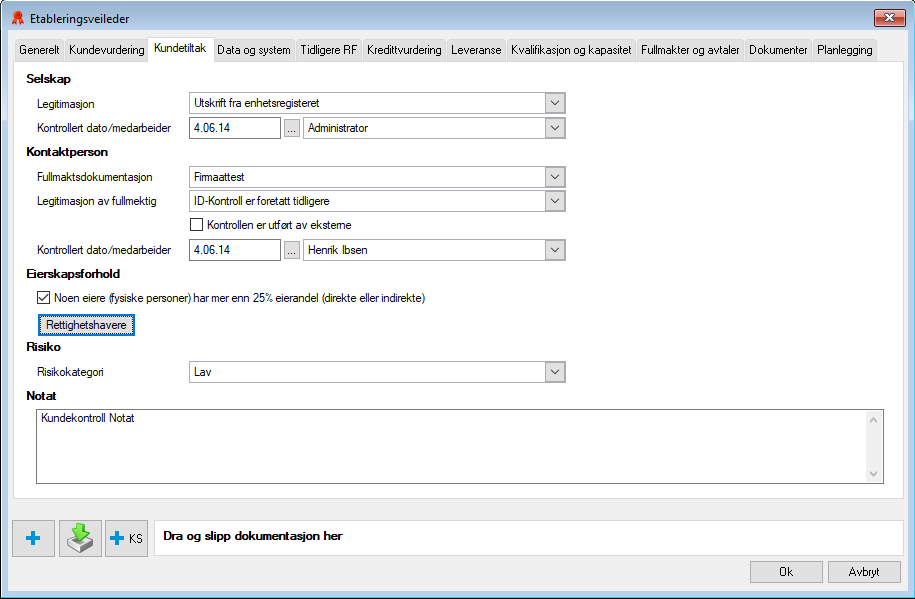
Task: Open Kvalifikasjon og kapasitet tab
Action: click(x=571, y=50)
